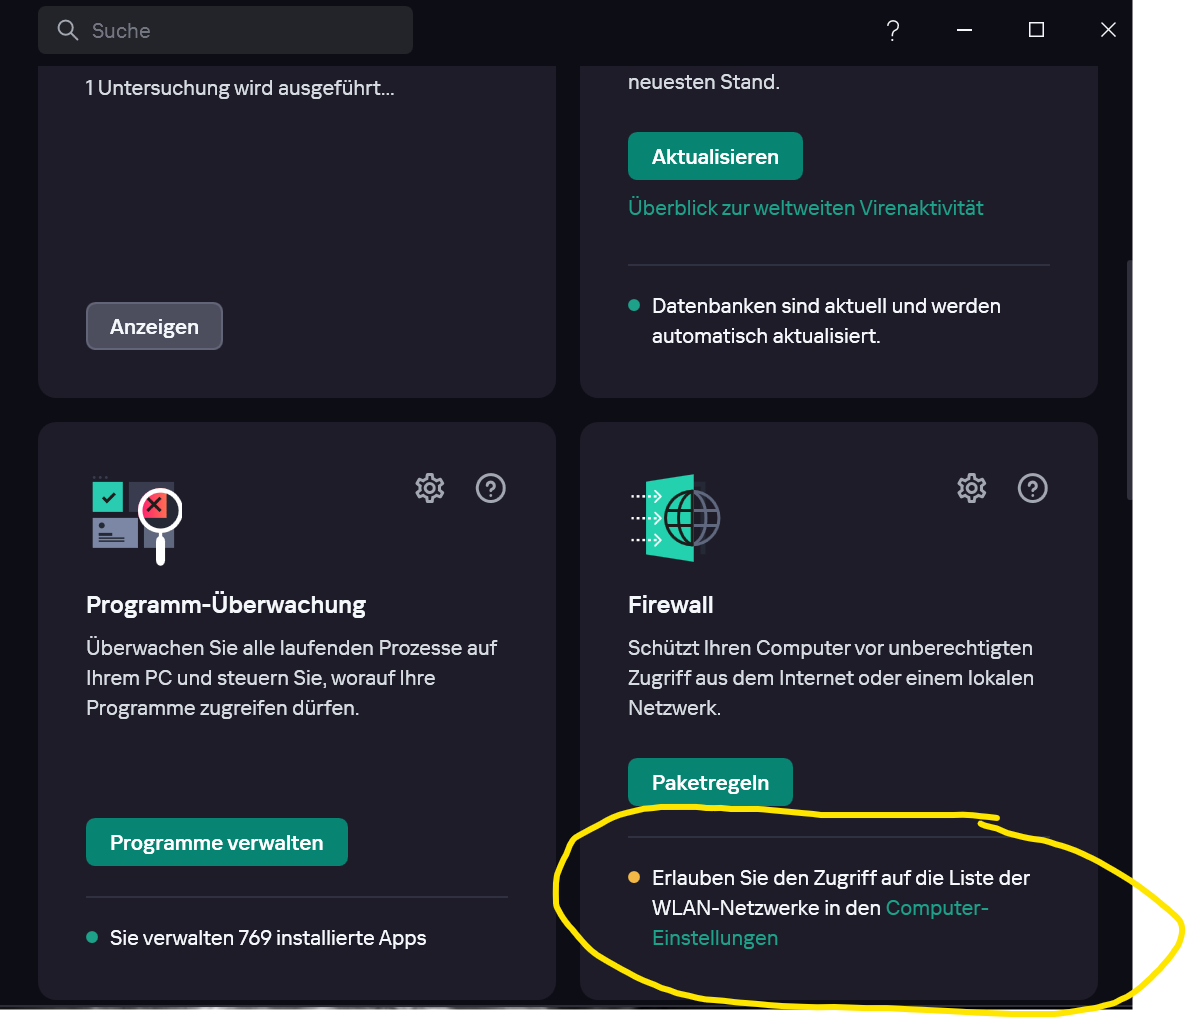Click the vertical scrollbar thumb
This screenshot has width=1186, height=1018.
click(1129, 380)
